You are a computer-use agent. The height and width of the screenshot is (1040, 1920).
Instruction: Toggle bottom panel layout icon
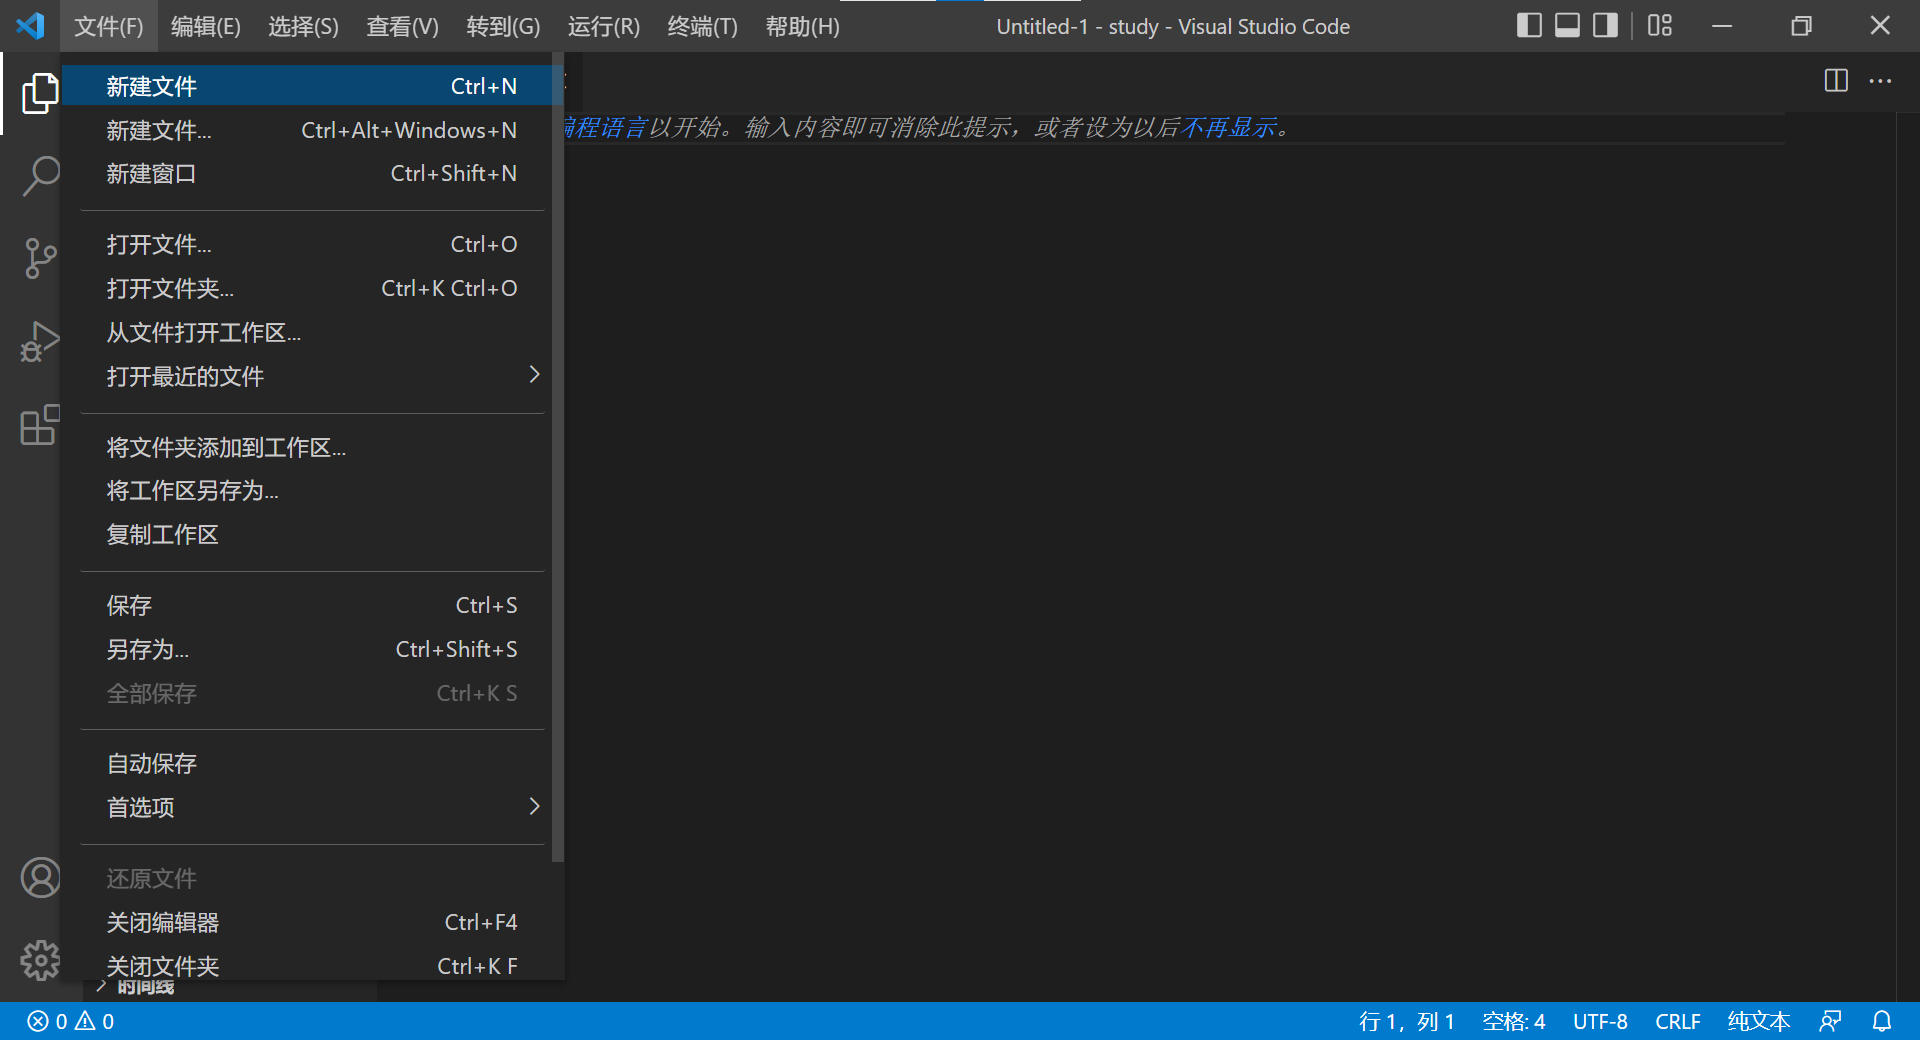1567,26
